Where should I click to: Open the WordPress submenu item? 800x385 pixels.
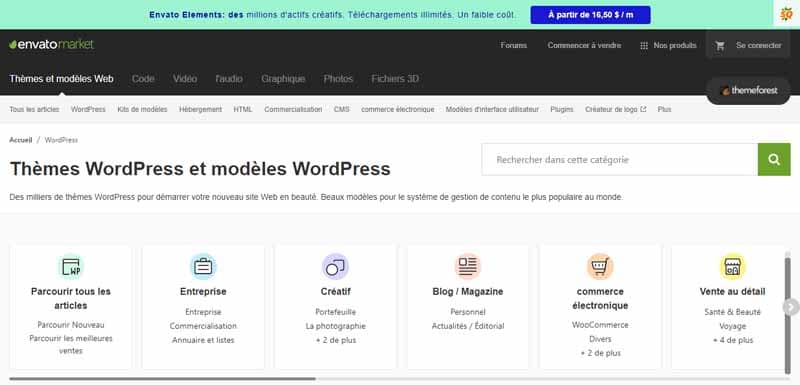88,109
